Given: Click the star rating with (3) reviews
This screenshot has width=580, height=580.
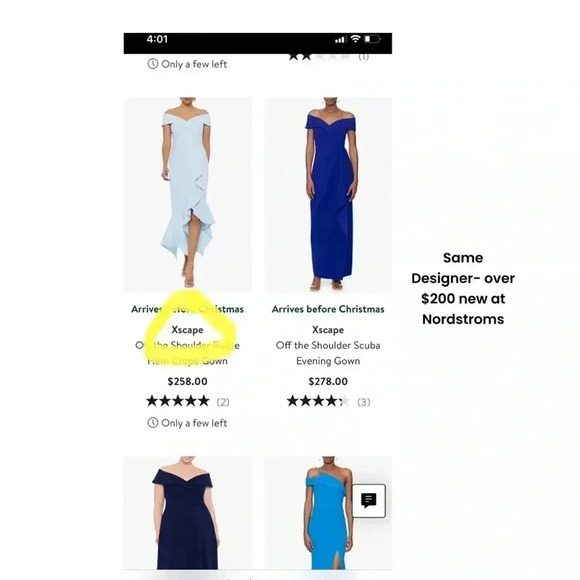Looking at the screenshot, I should 328,401.
